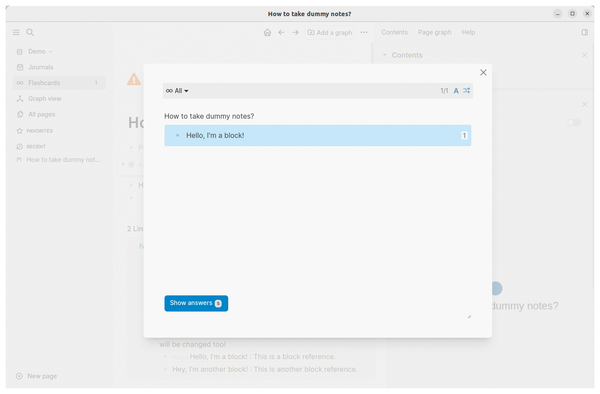Open recent page 'How to take dummy not...'
This screenshot has height=394, width=600.
pyautogui.click(x=63, y=160)
